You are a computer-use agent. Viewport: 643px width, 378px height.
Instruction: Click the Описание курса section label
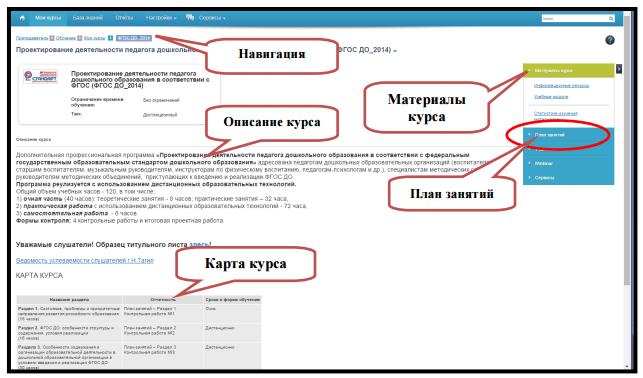[33, 140]
